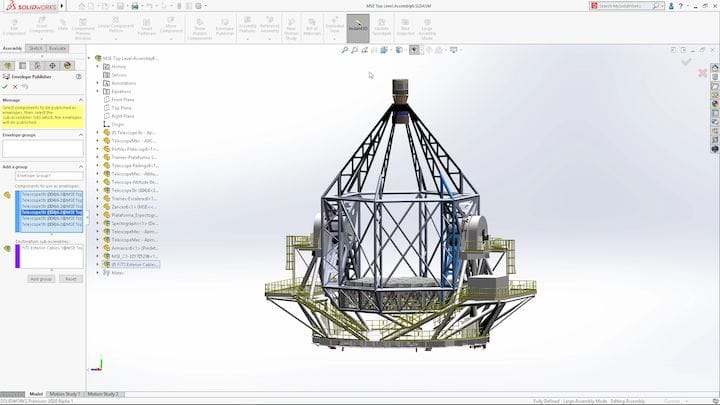720x405 pixels.
Task: Click the Search MySolidWorks box
Action: [x=626, y=6]
